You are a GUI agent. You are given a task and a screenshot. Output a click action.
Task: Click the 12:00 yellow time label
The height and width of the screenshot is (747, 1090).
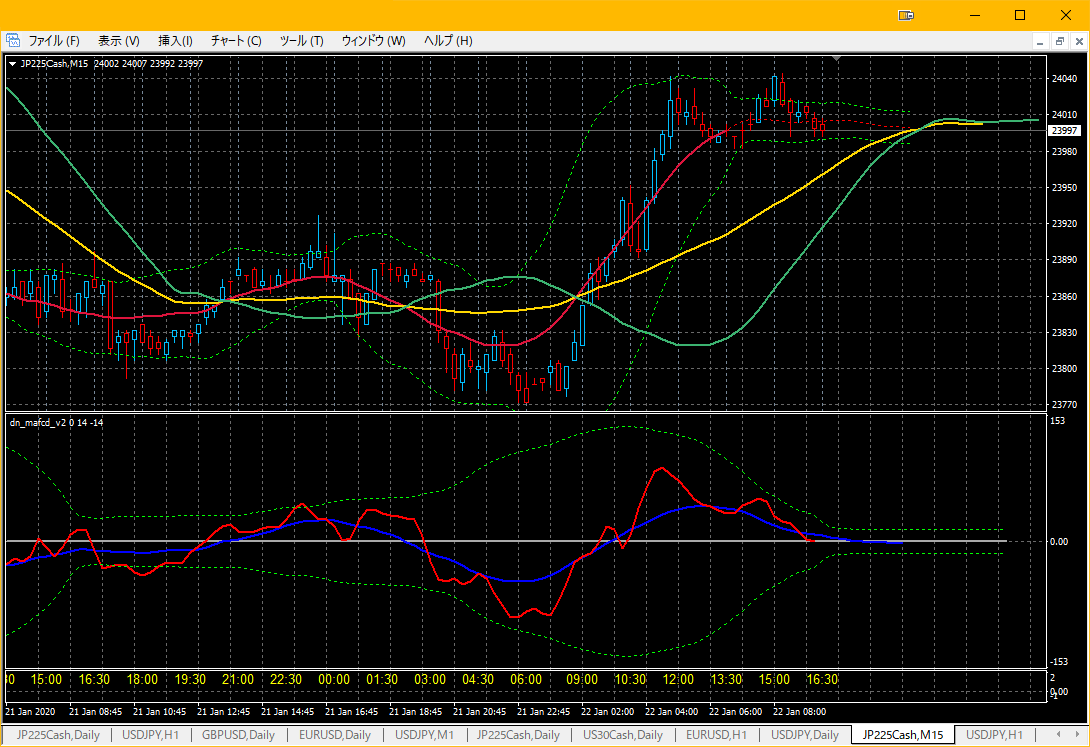point(678,680)
